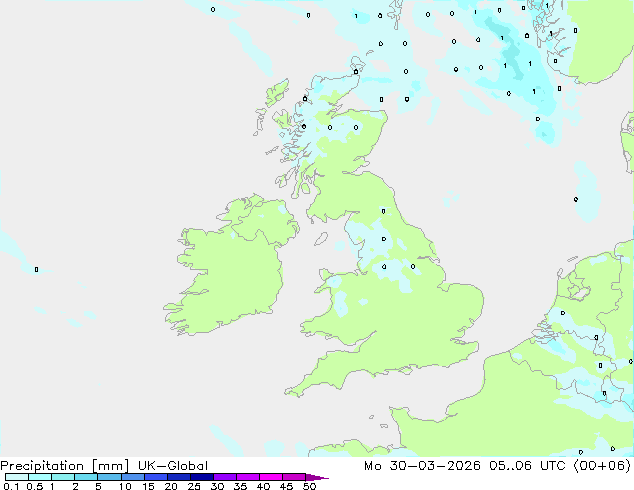Click the lone 0 value in the North Sea east of England
The width and height of the screenshot is (634, 490).
576,199
